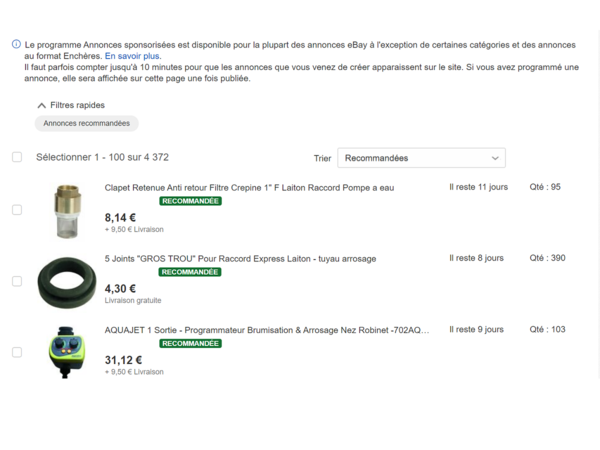The image size is (600, 450).
Task: Click the RECOMMANDÉE badge on AQUAJET listing
Action: coord(191,343)
